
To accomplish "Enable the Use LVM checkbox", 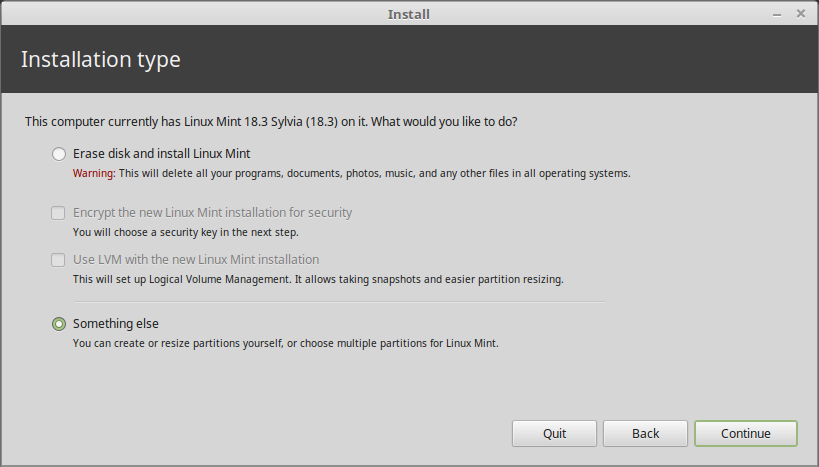I will pos(59,260).
